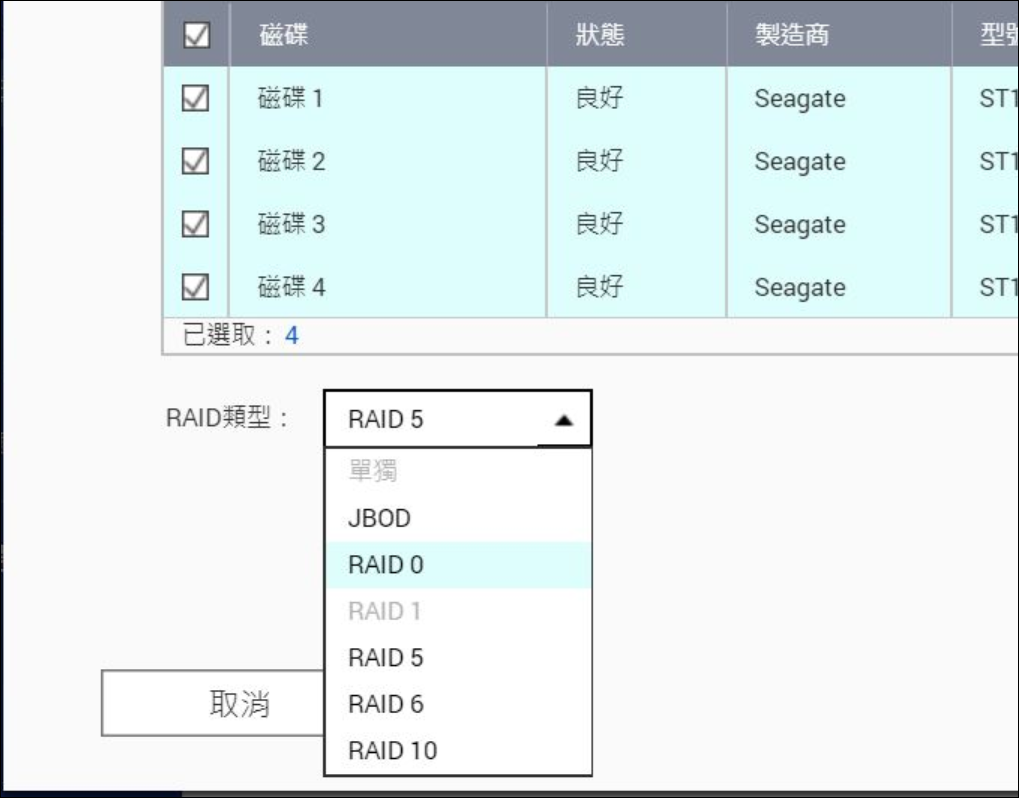Screen dimensions: 1019x798
Task: Pick RAID 5 option in the list
Action: (386, 658)
